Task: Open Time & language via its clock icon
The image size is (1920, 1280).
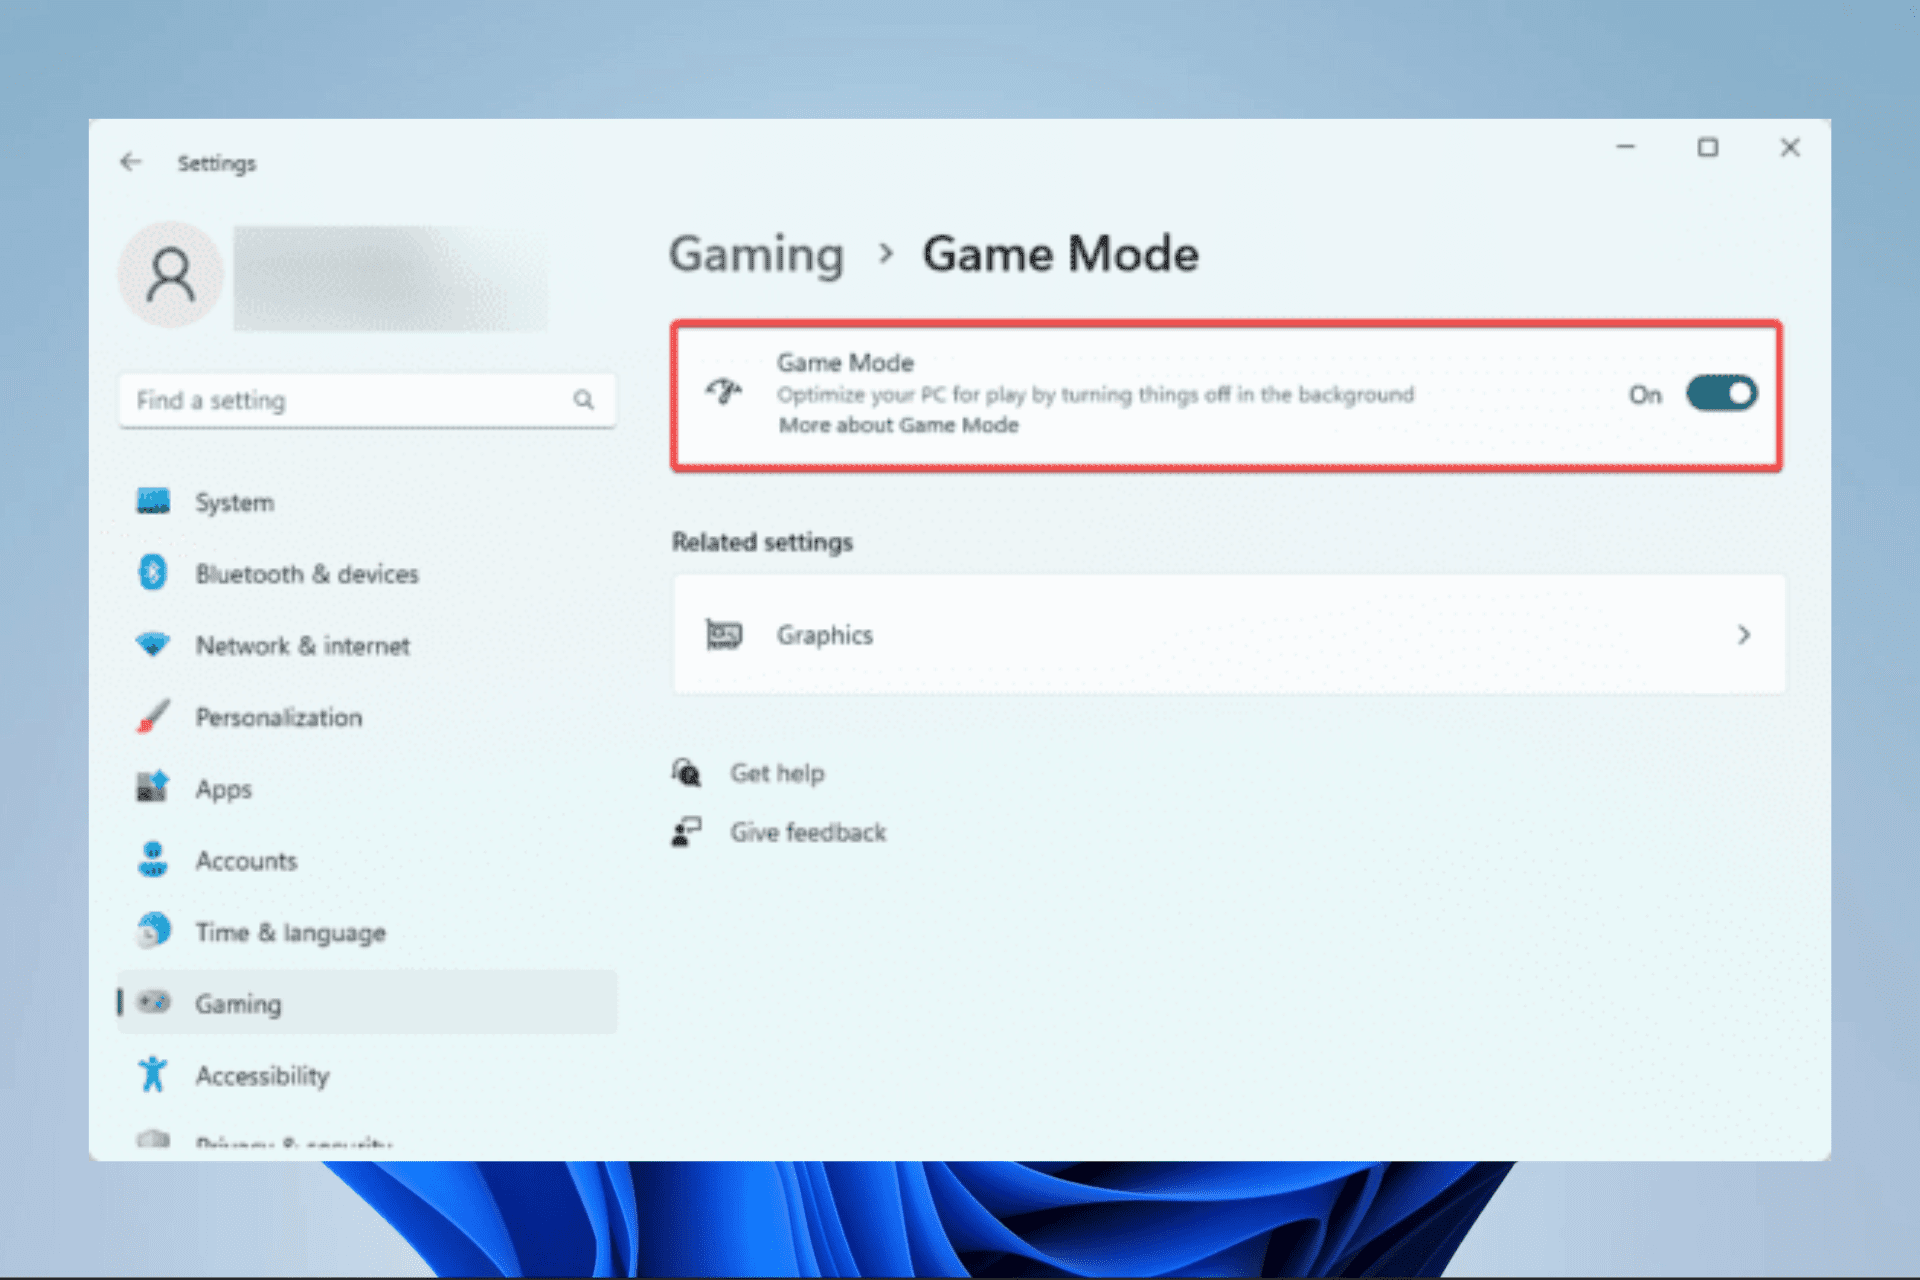Action: point(152,931)
